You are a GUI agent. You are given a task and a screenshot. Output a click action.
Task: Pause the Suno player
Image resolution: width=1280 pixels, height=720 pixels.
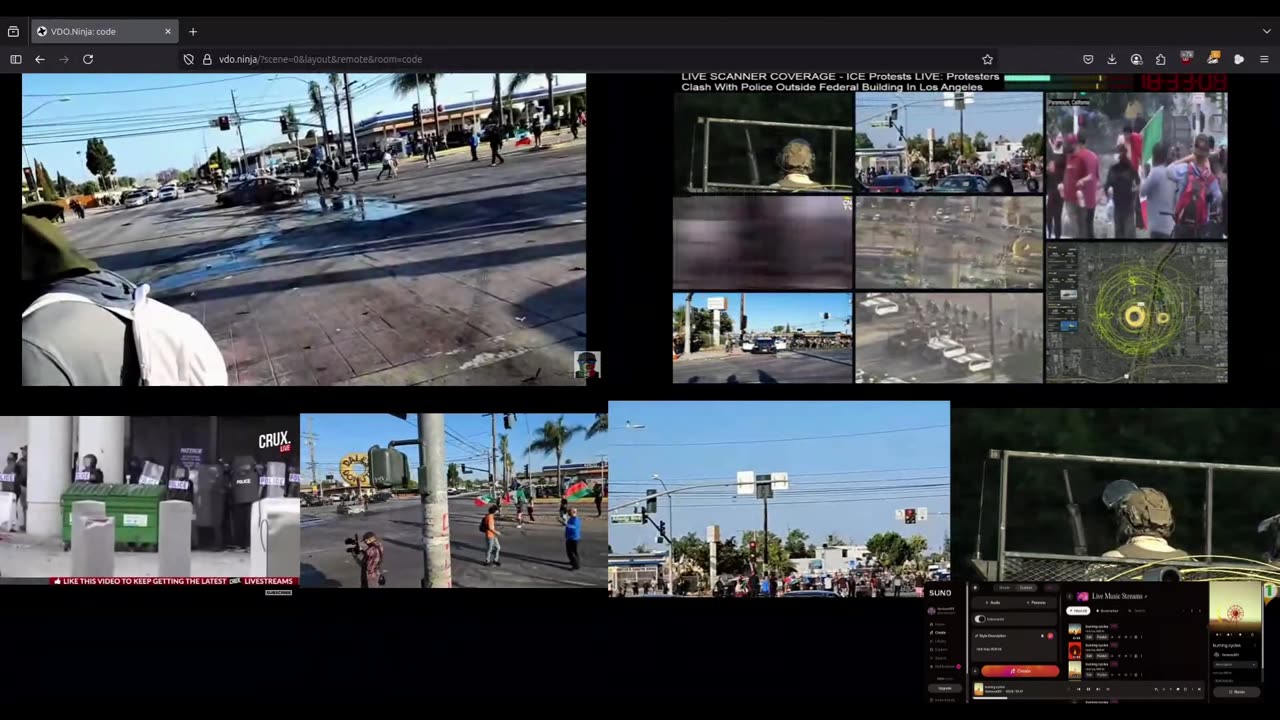1088,689
